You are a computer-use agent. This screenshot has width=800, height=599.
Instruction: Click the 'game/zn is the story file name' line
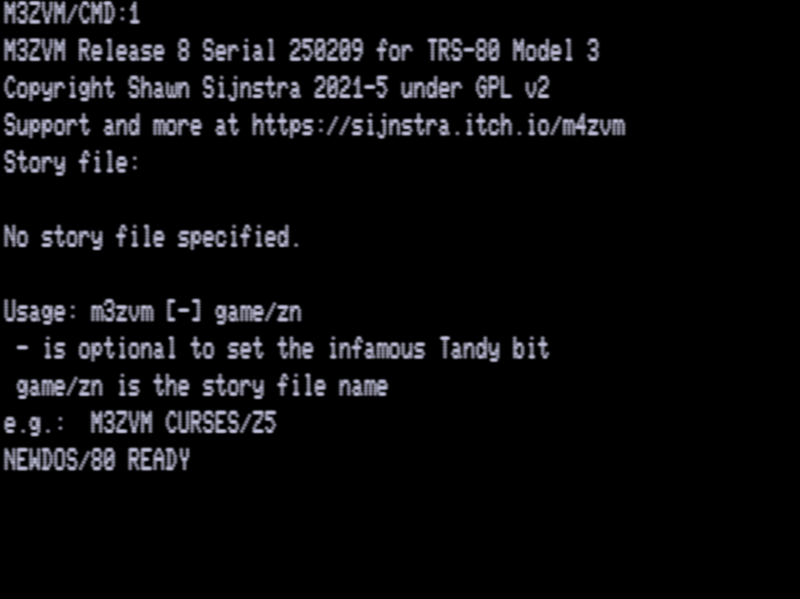click(x=202, y=386)
